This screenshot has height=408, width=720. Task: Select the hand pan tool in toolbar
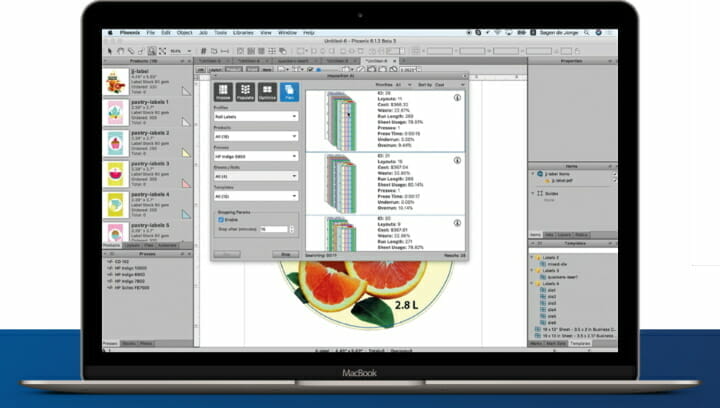click(x=120, y=51)
